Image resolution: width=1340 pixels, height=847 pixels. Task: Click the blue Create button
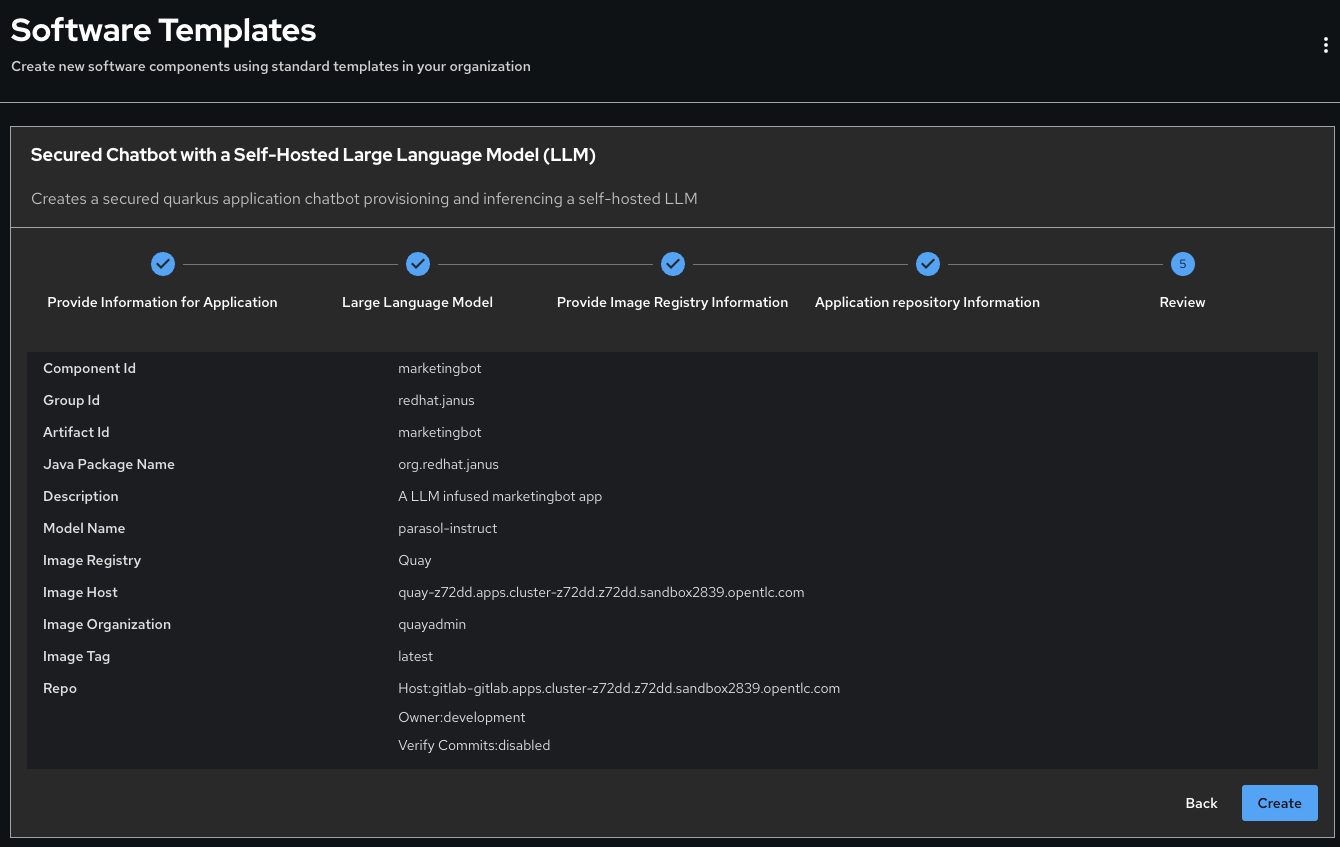click(x=1279, y=803)
